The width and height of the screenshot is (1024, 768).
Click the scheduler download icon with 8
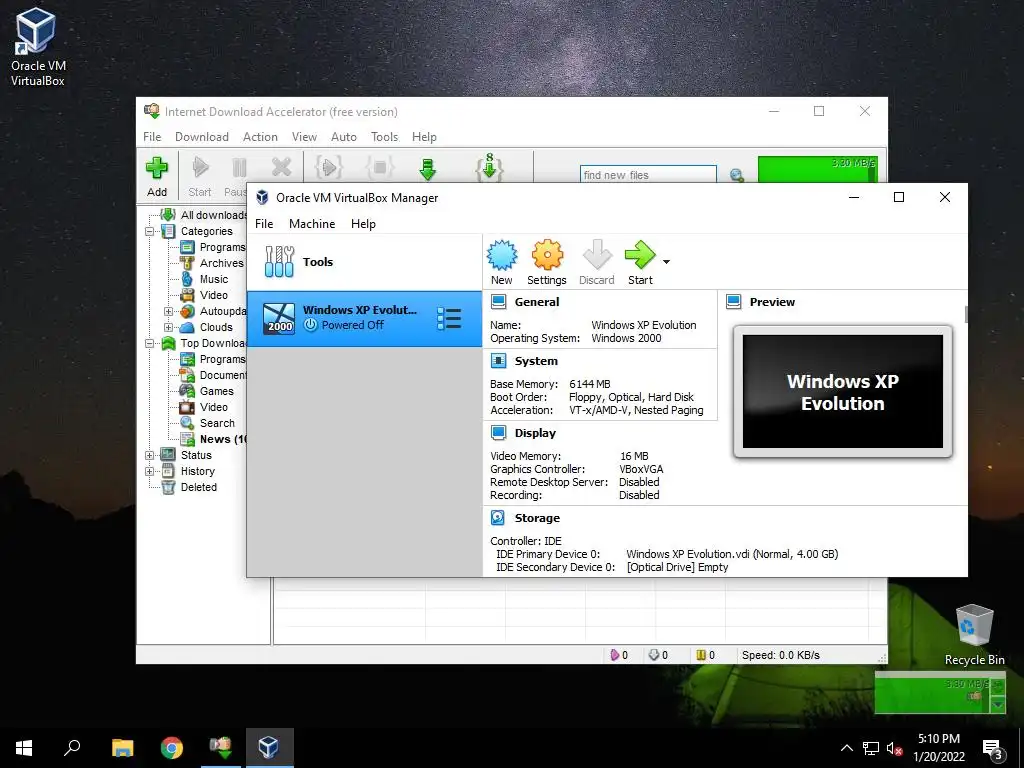point(489,167)
